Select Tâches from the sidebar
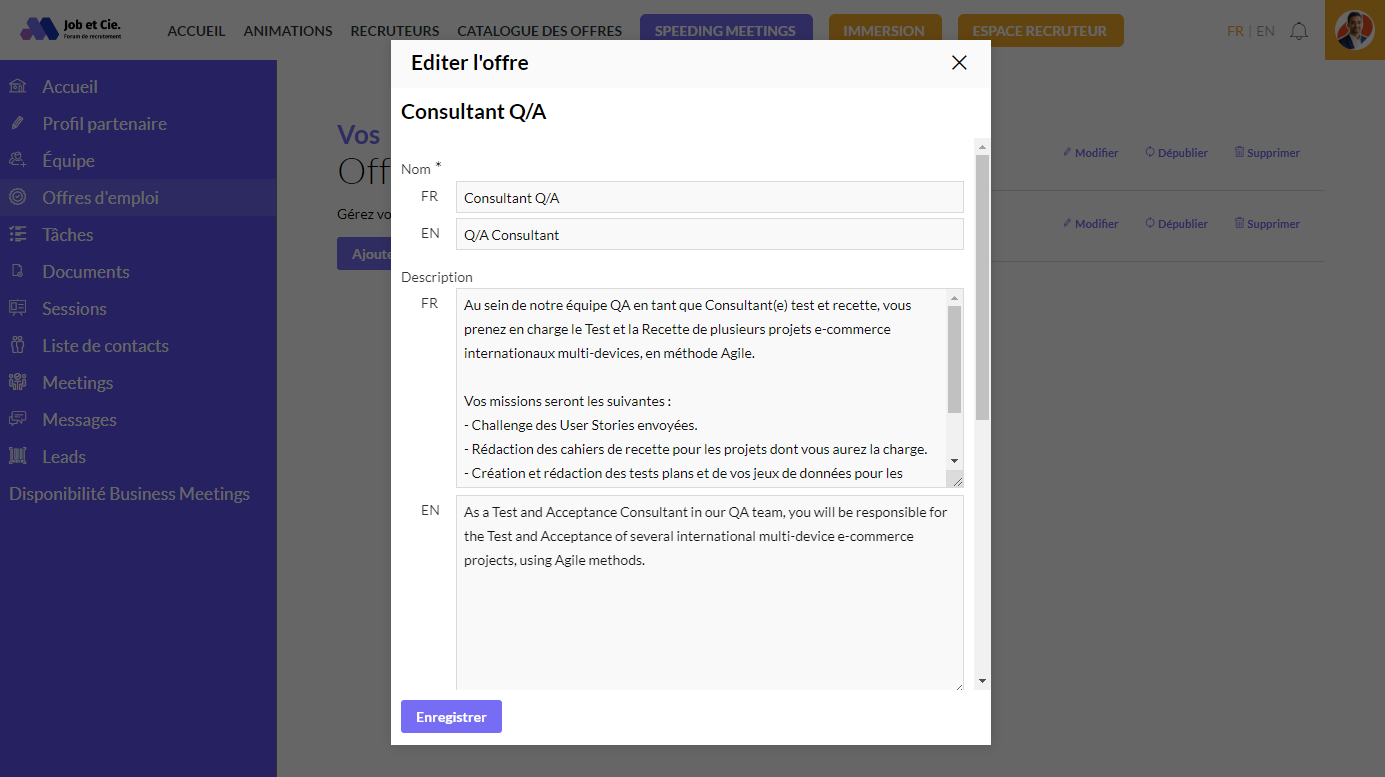Image resolution: width=1385 pixels, height=777 pixels. click(67, 235)
